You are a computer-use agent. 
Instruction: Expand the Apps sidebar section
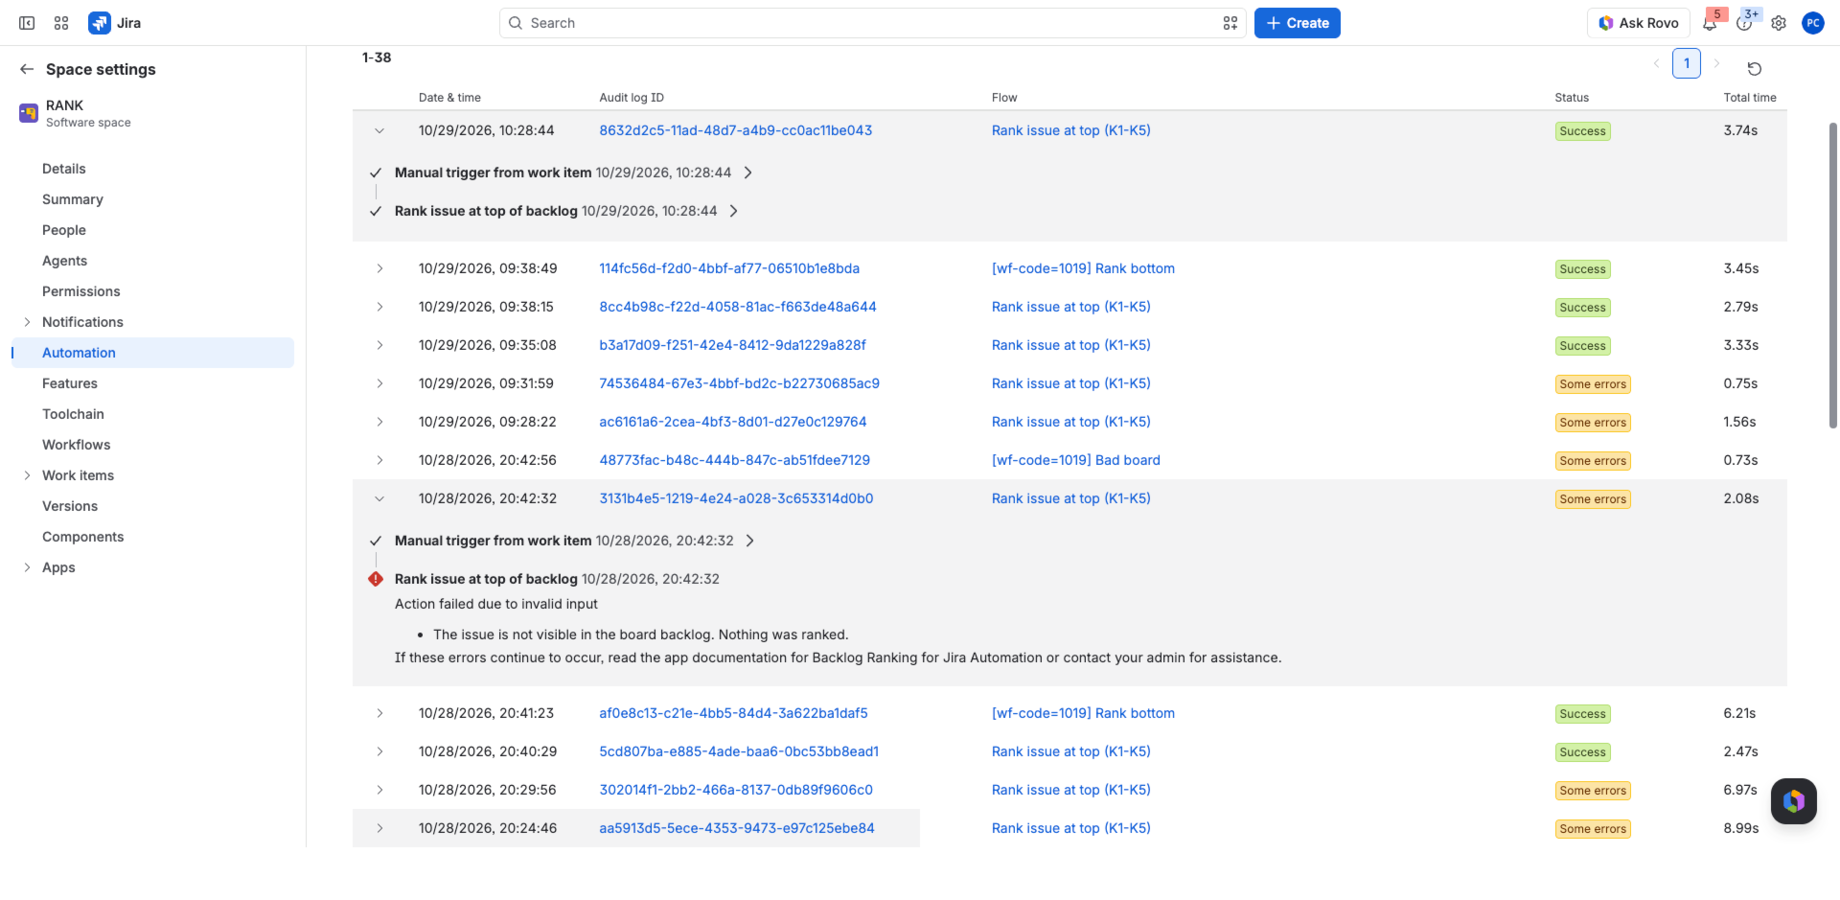coord(27,568)
